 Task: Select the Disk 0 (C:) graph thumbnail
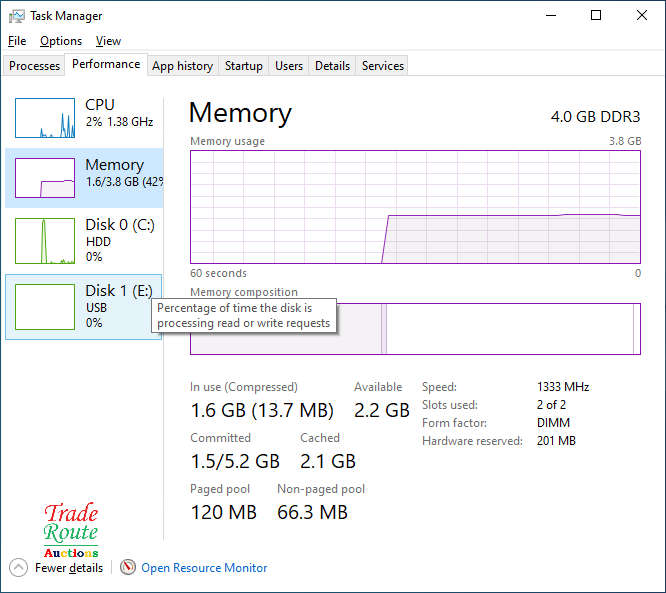click(x=45, y=241)
